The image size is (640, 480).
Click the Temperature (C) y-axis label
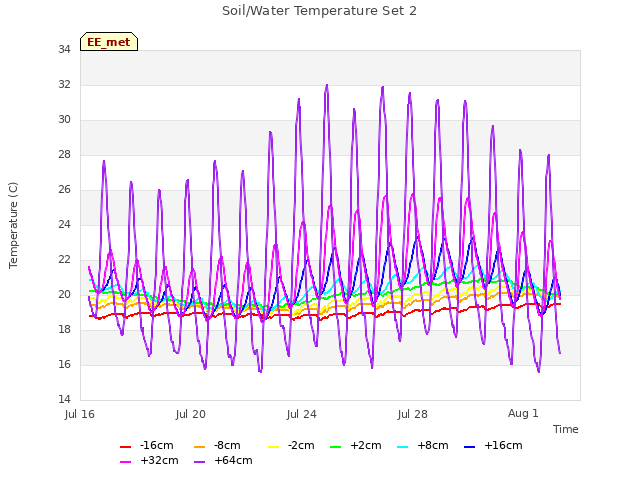coord(13,225)
